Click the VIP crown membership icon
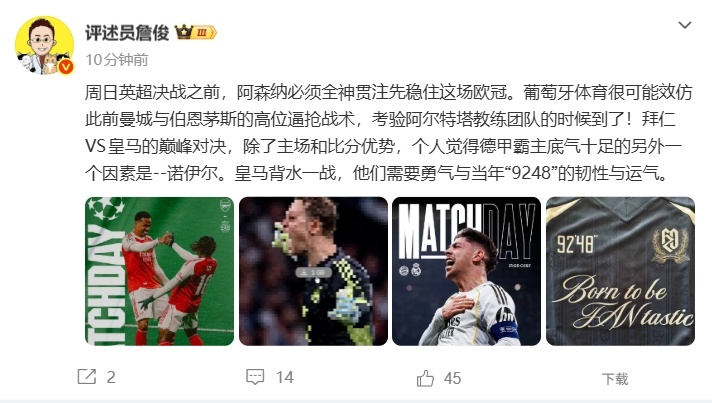 [184, 32]
